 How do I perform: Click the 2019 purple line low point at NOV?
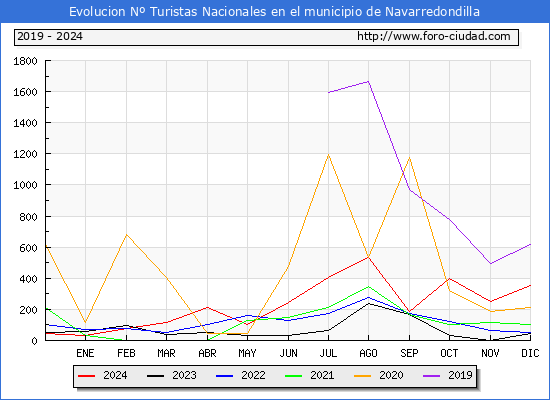(490, 264)
